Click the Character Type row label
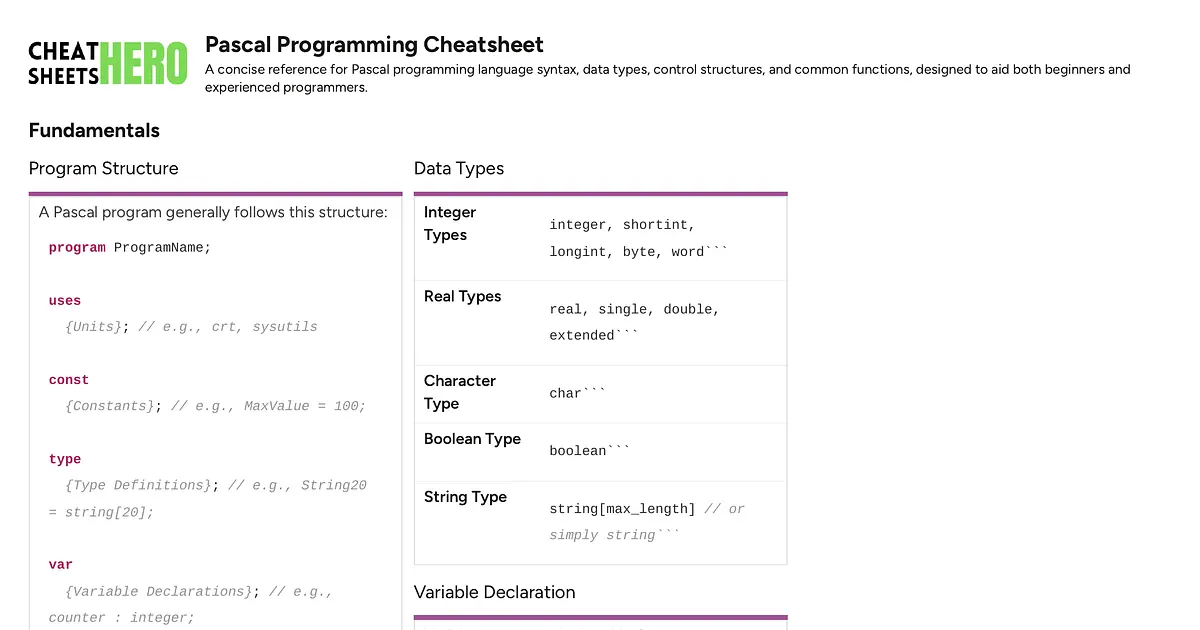 pyautogui.click(x=459, y=392)
